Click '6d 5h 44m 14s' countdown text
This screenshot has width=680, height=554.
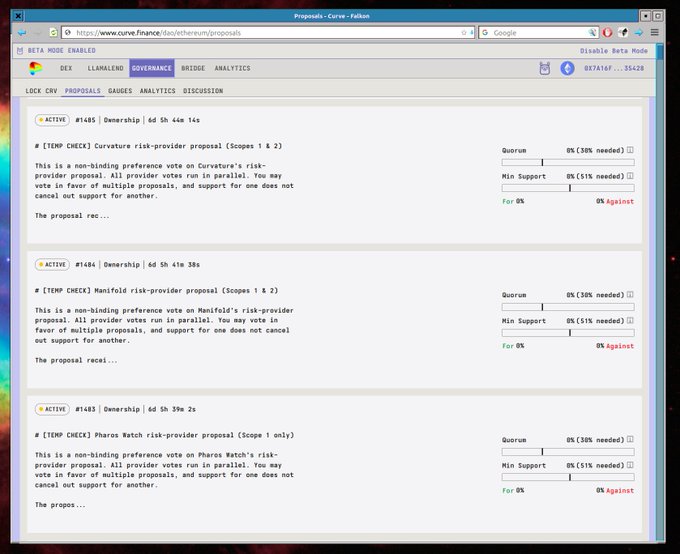coord(174,120)
